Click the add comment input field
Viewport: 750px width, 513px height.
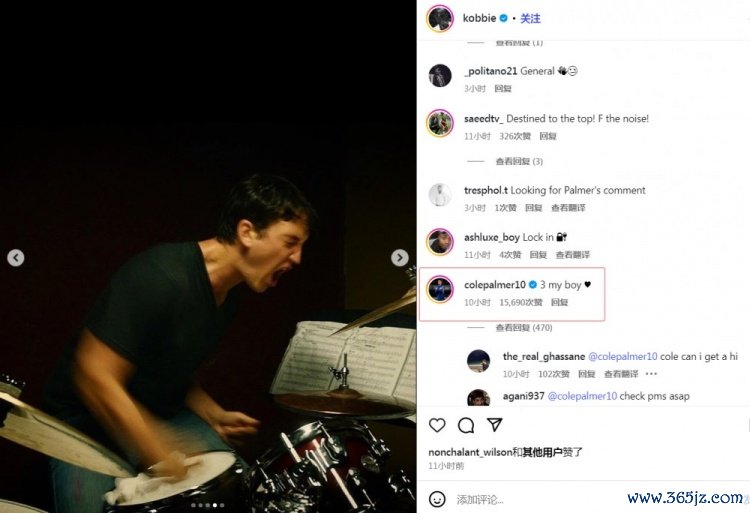(x=536, y=500)
